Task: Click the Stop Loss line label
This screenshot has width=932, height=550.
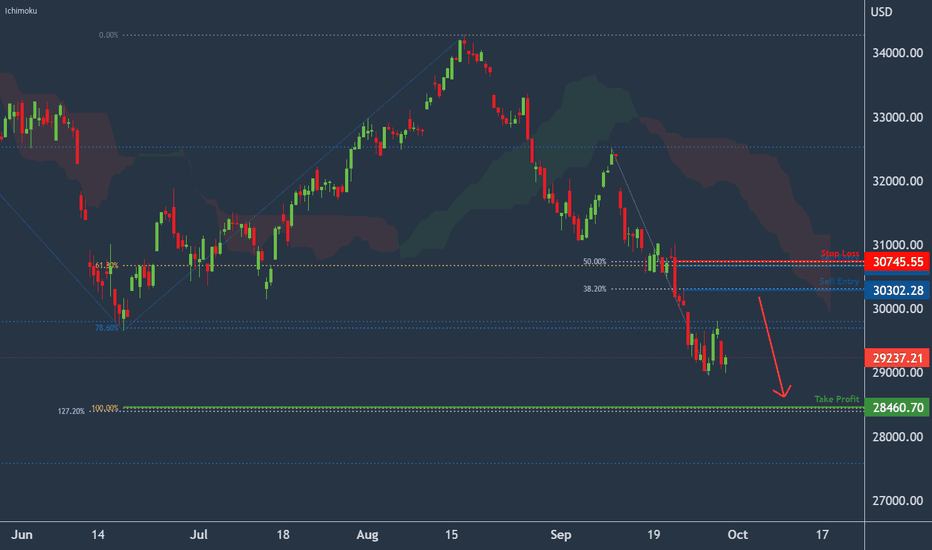Action: click(x=840, y=253)
